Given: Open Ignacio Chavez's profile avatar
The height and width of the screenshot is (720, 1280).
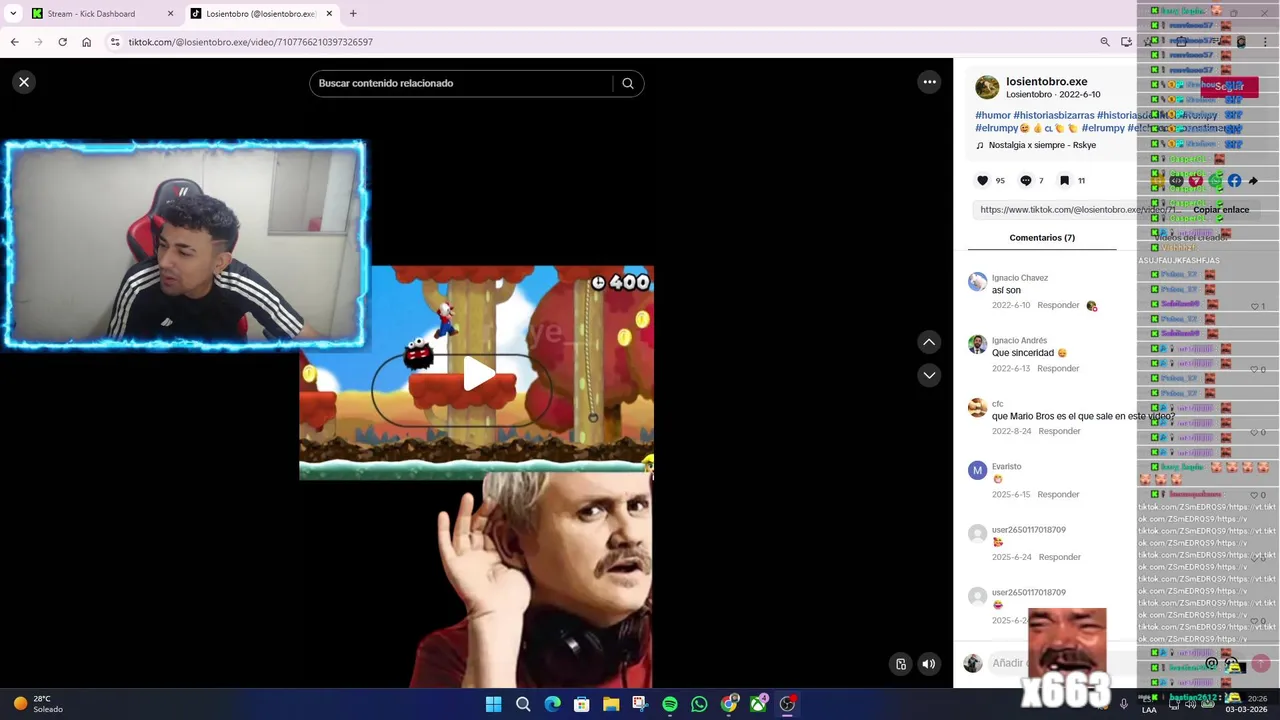Looking at the screenshot, I should coord(977,282).
